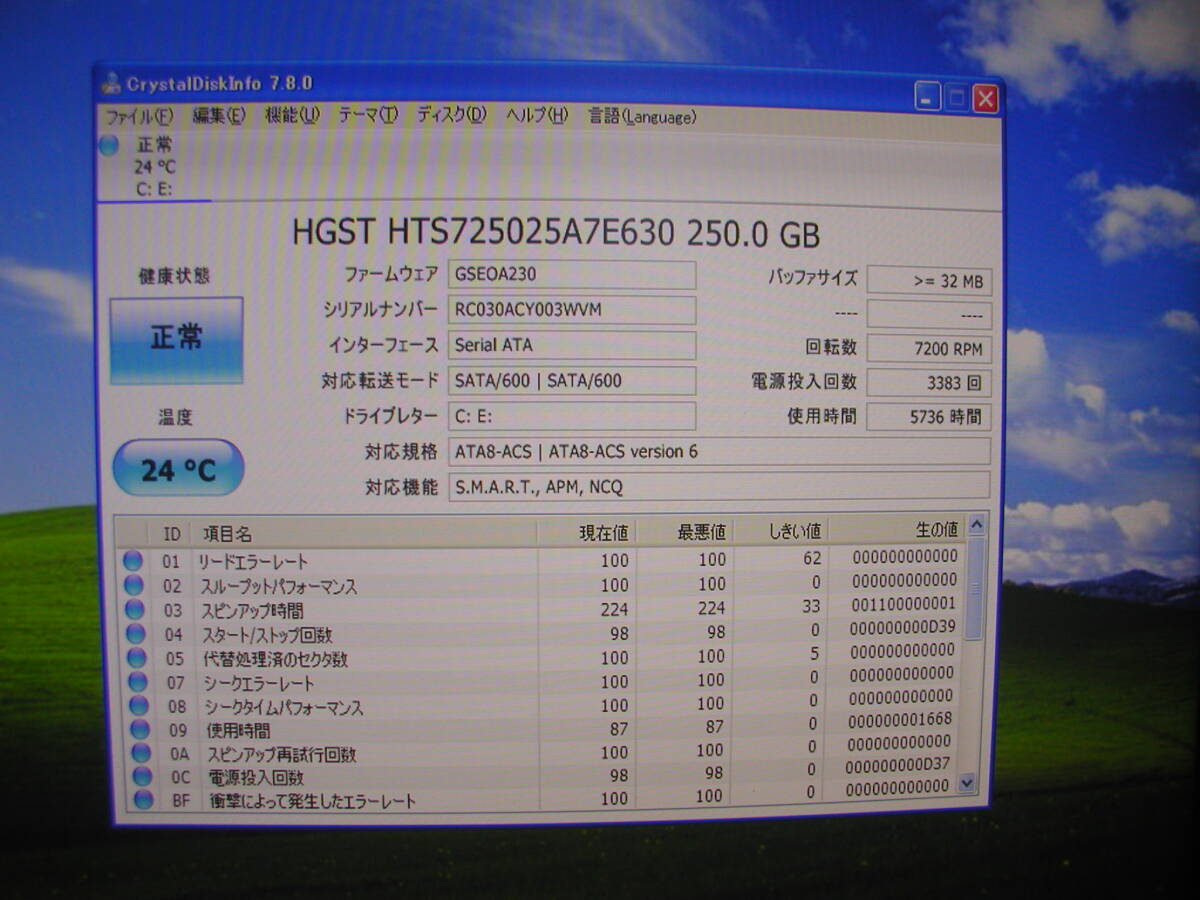This screenshot has width=1200, height=900.
Task: Open the ディスク(D) menu
Action: click(451, 116)
